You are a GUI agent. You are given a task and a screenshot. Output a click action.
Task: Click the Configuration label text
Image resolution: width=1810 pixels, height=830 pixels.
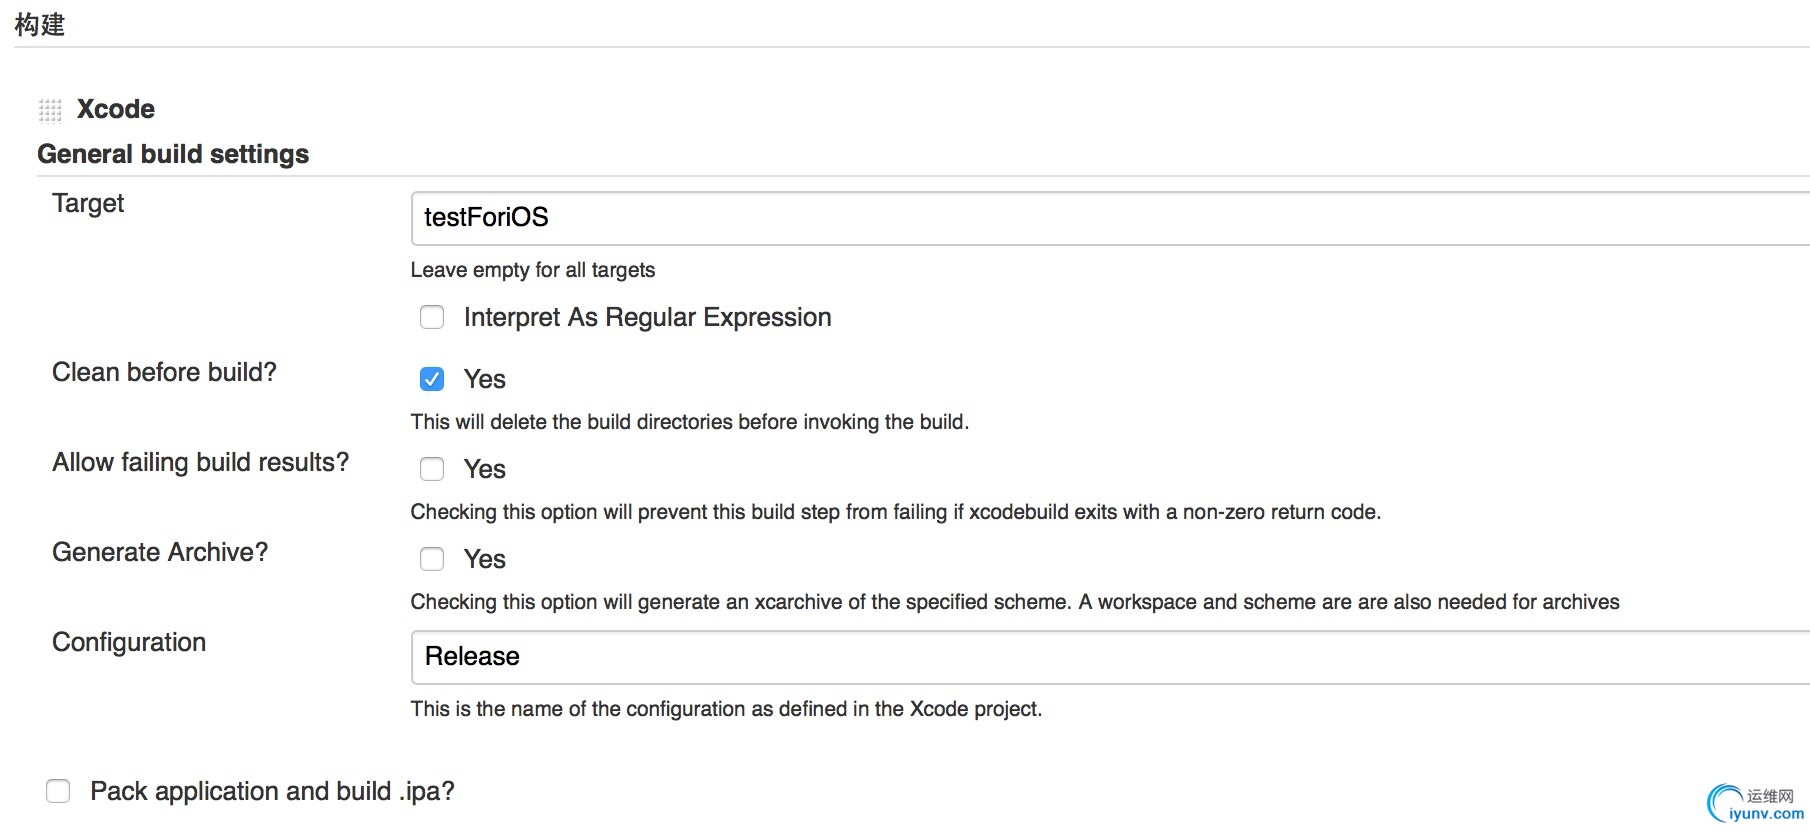tap(129, 642)
